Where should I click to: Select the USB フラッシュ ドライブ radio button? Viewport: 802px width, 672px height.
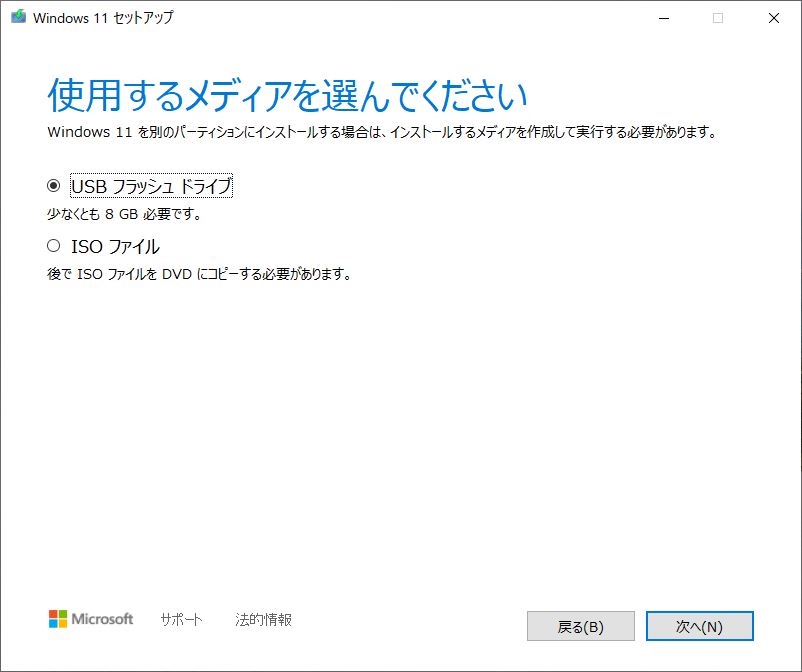pos(53,186)
